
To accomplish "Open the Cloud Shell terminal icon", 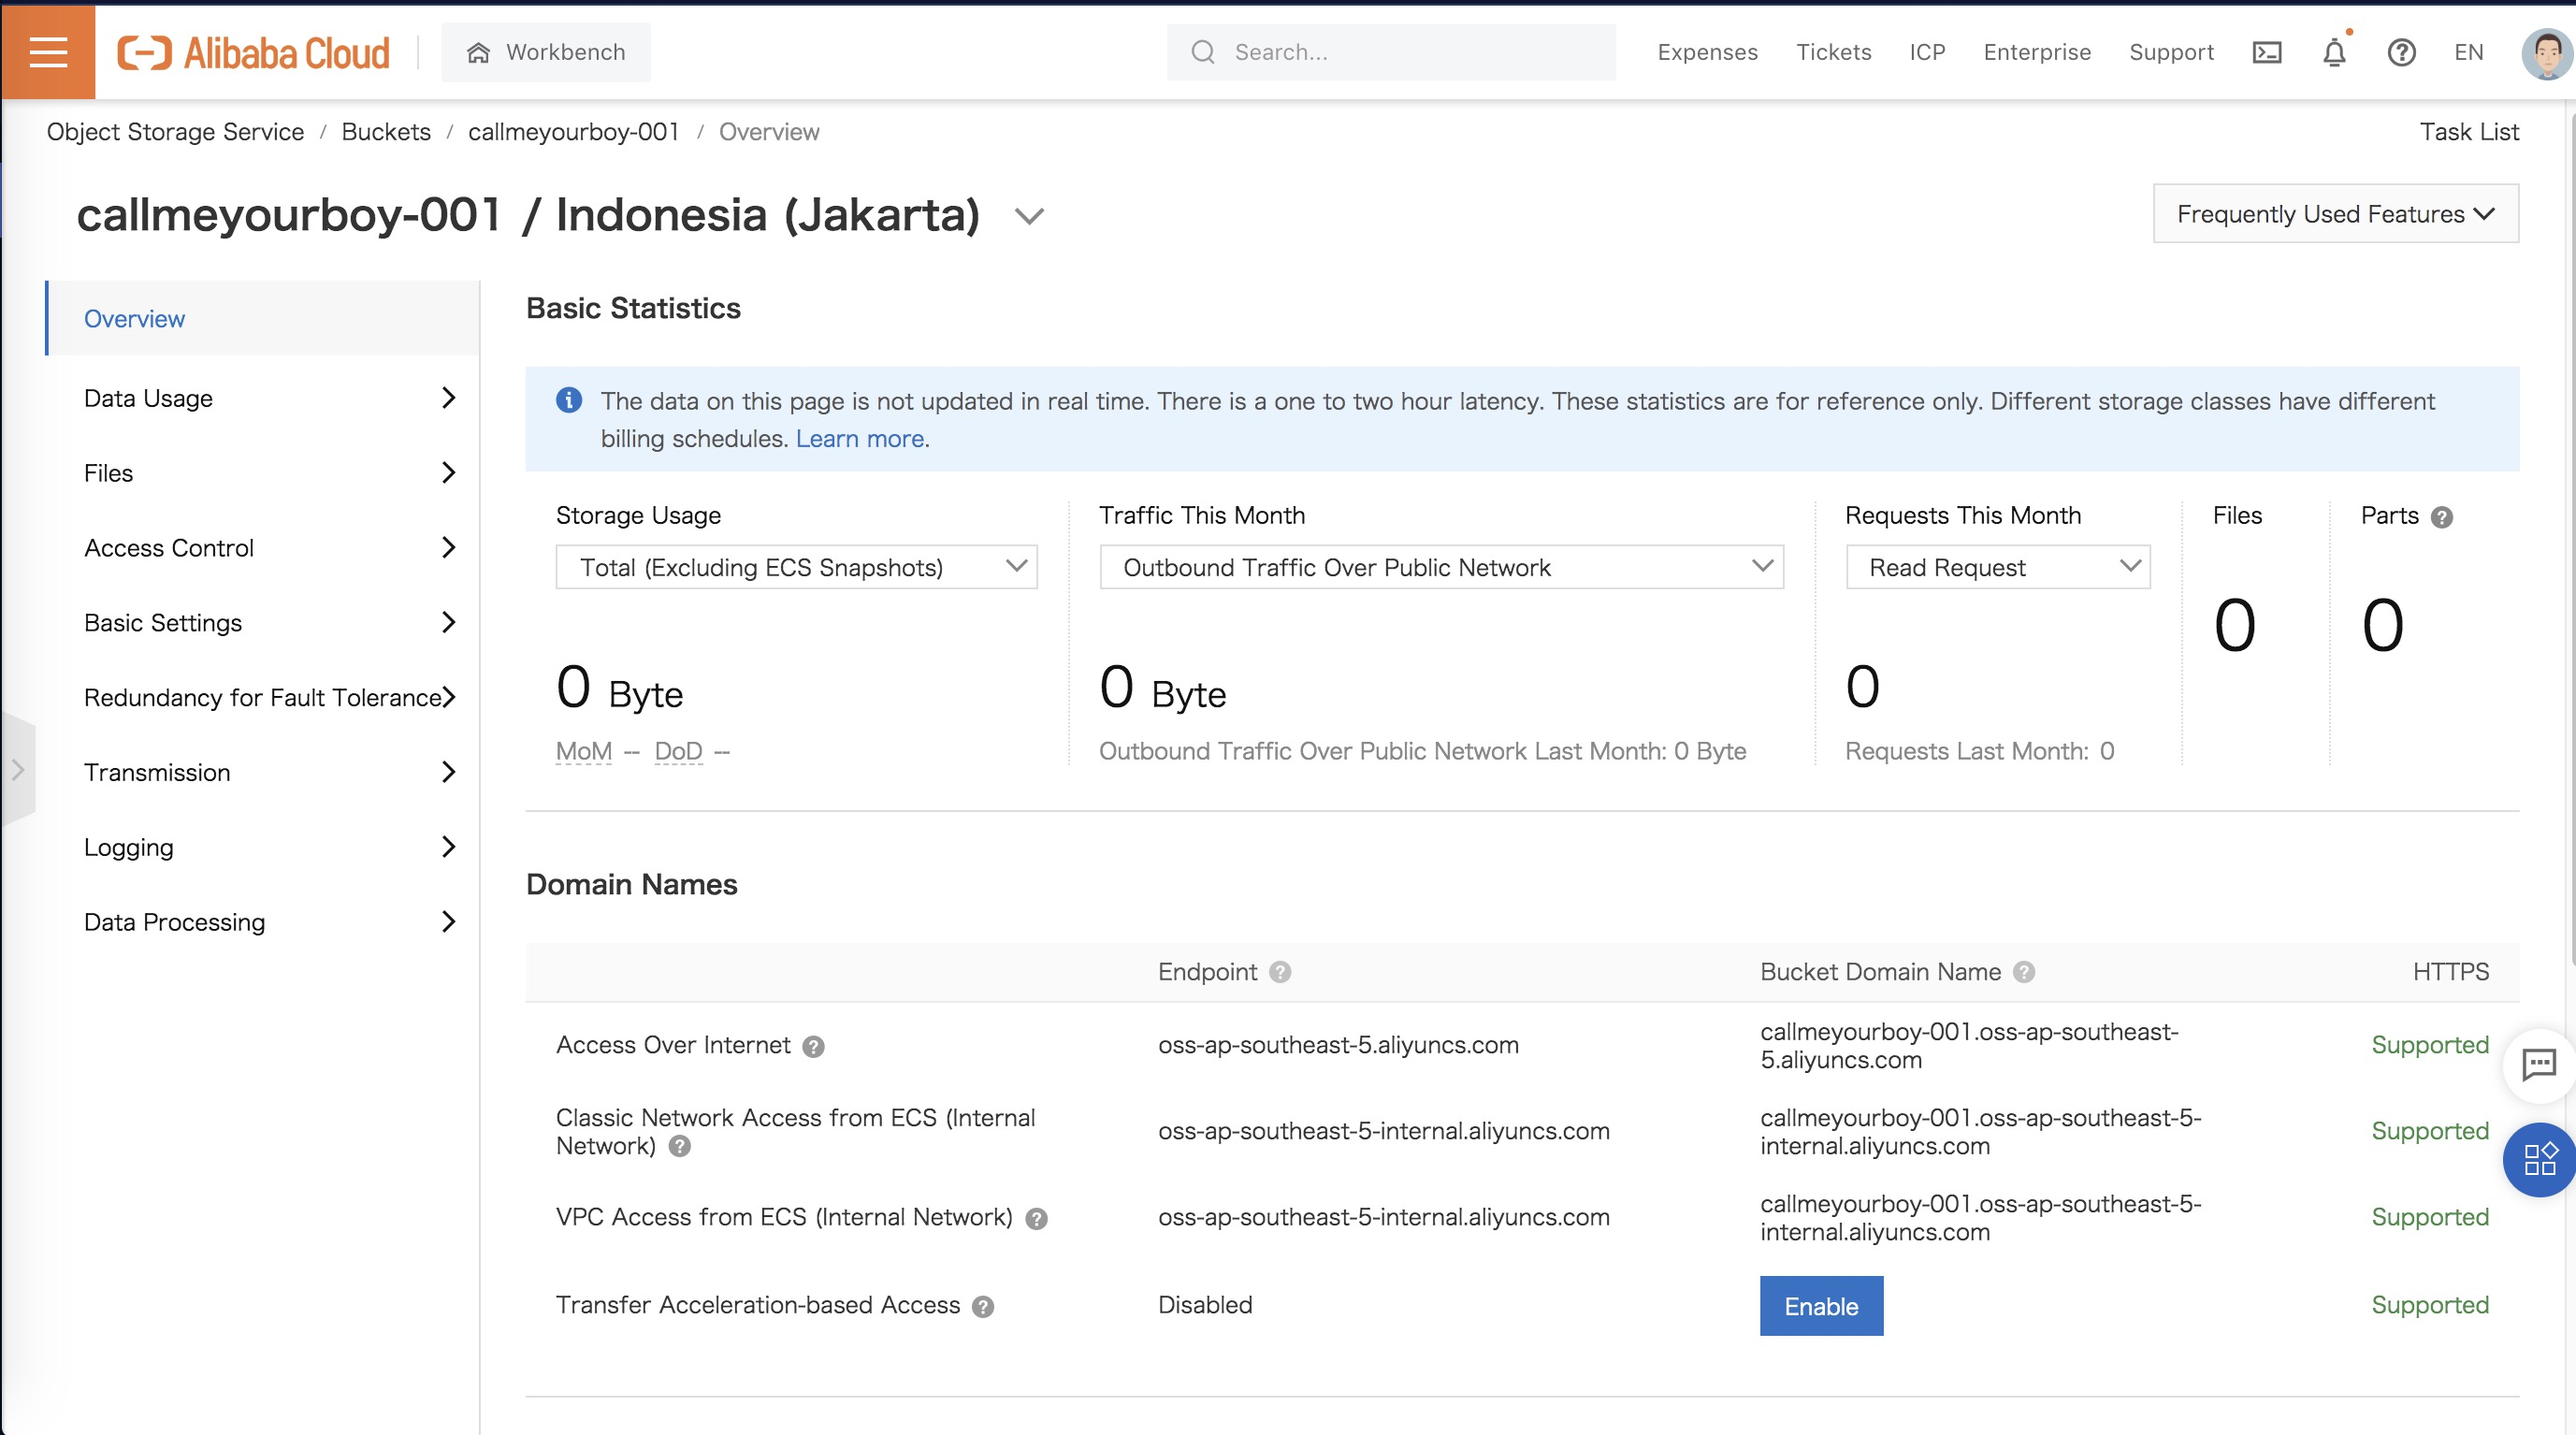I will tap(2266, 52).
